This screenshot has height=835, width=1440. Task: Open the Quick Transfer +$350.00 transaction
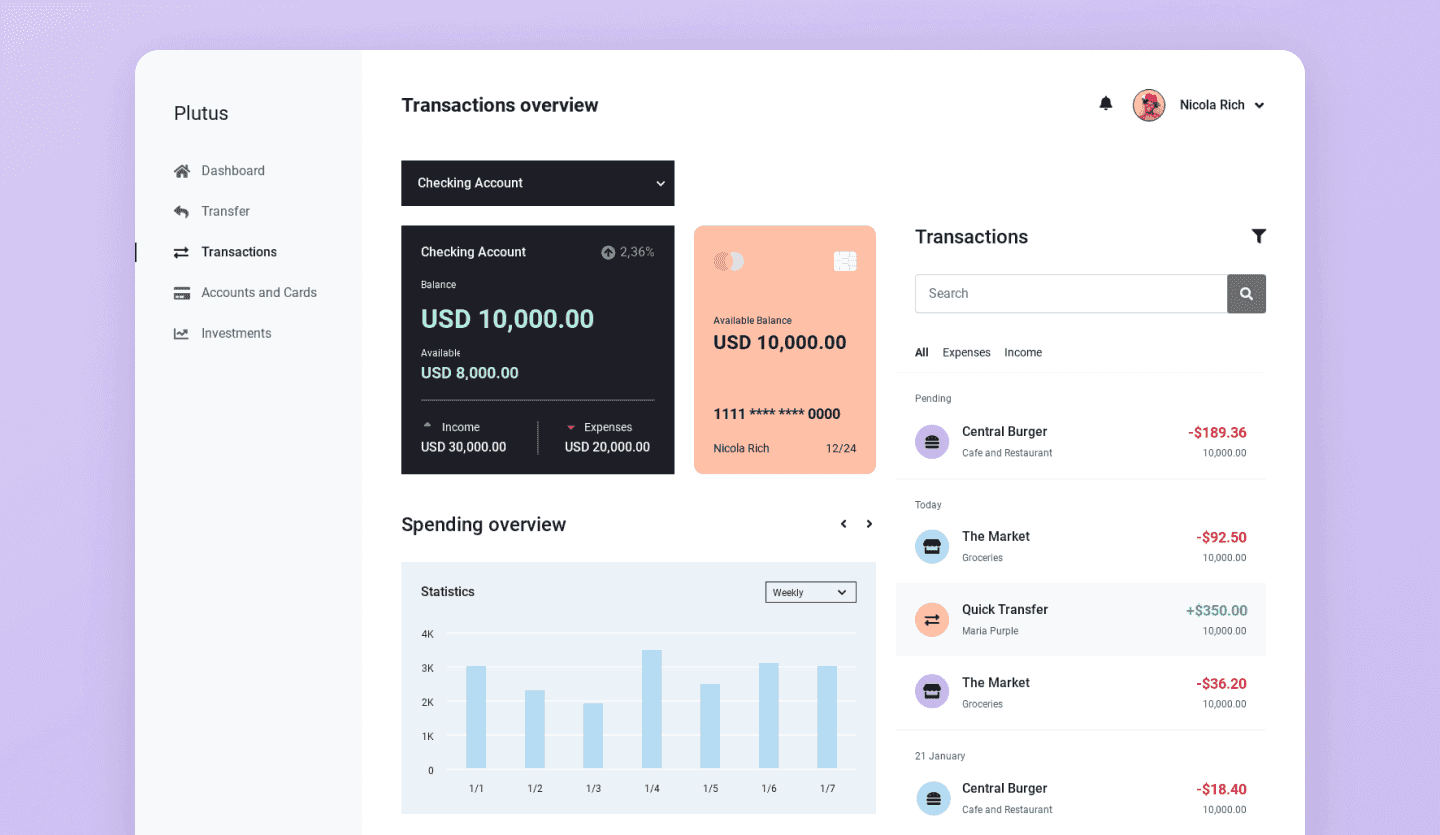click(1081, 620)
